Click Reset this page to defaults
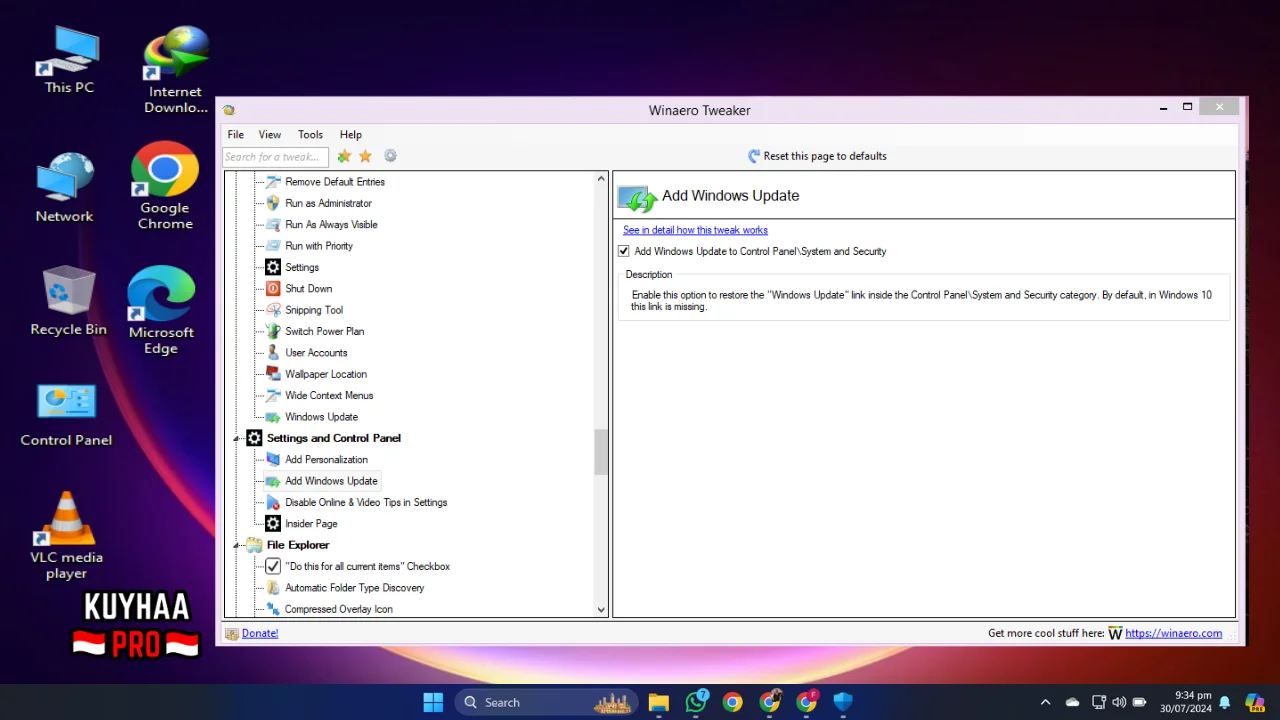This screenshot has width=1280, height=720. pos(817,156)
